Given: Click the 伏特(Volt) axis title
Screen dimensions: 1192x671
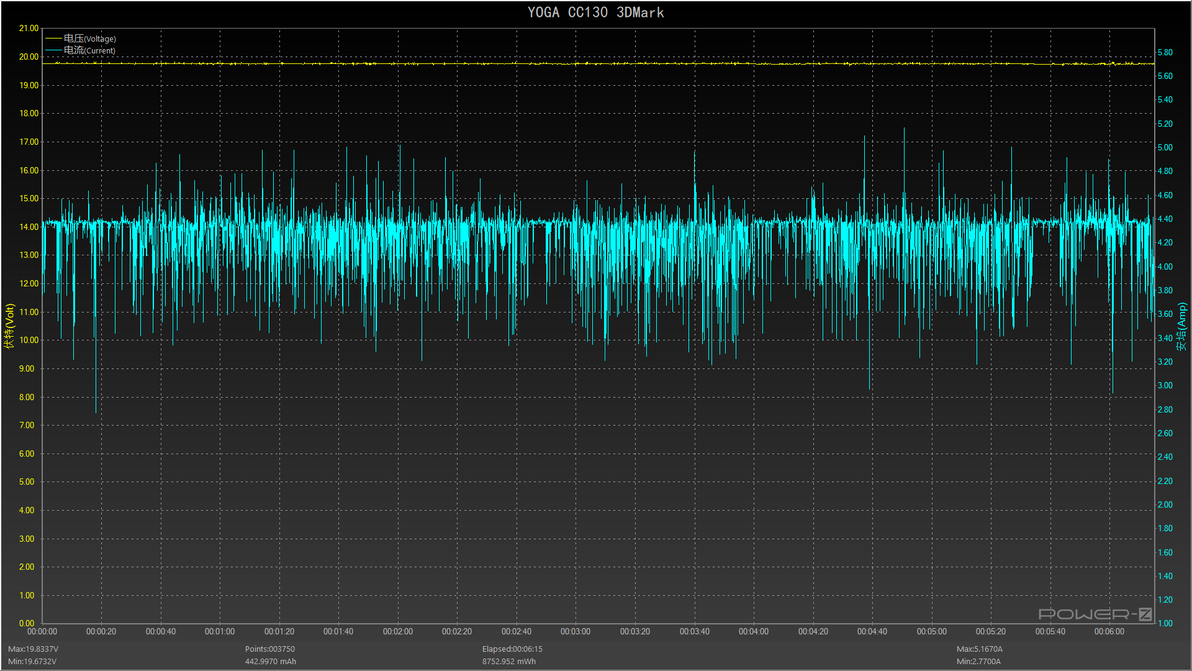Looking at the screenshot, I should click(x=9, y=326).
